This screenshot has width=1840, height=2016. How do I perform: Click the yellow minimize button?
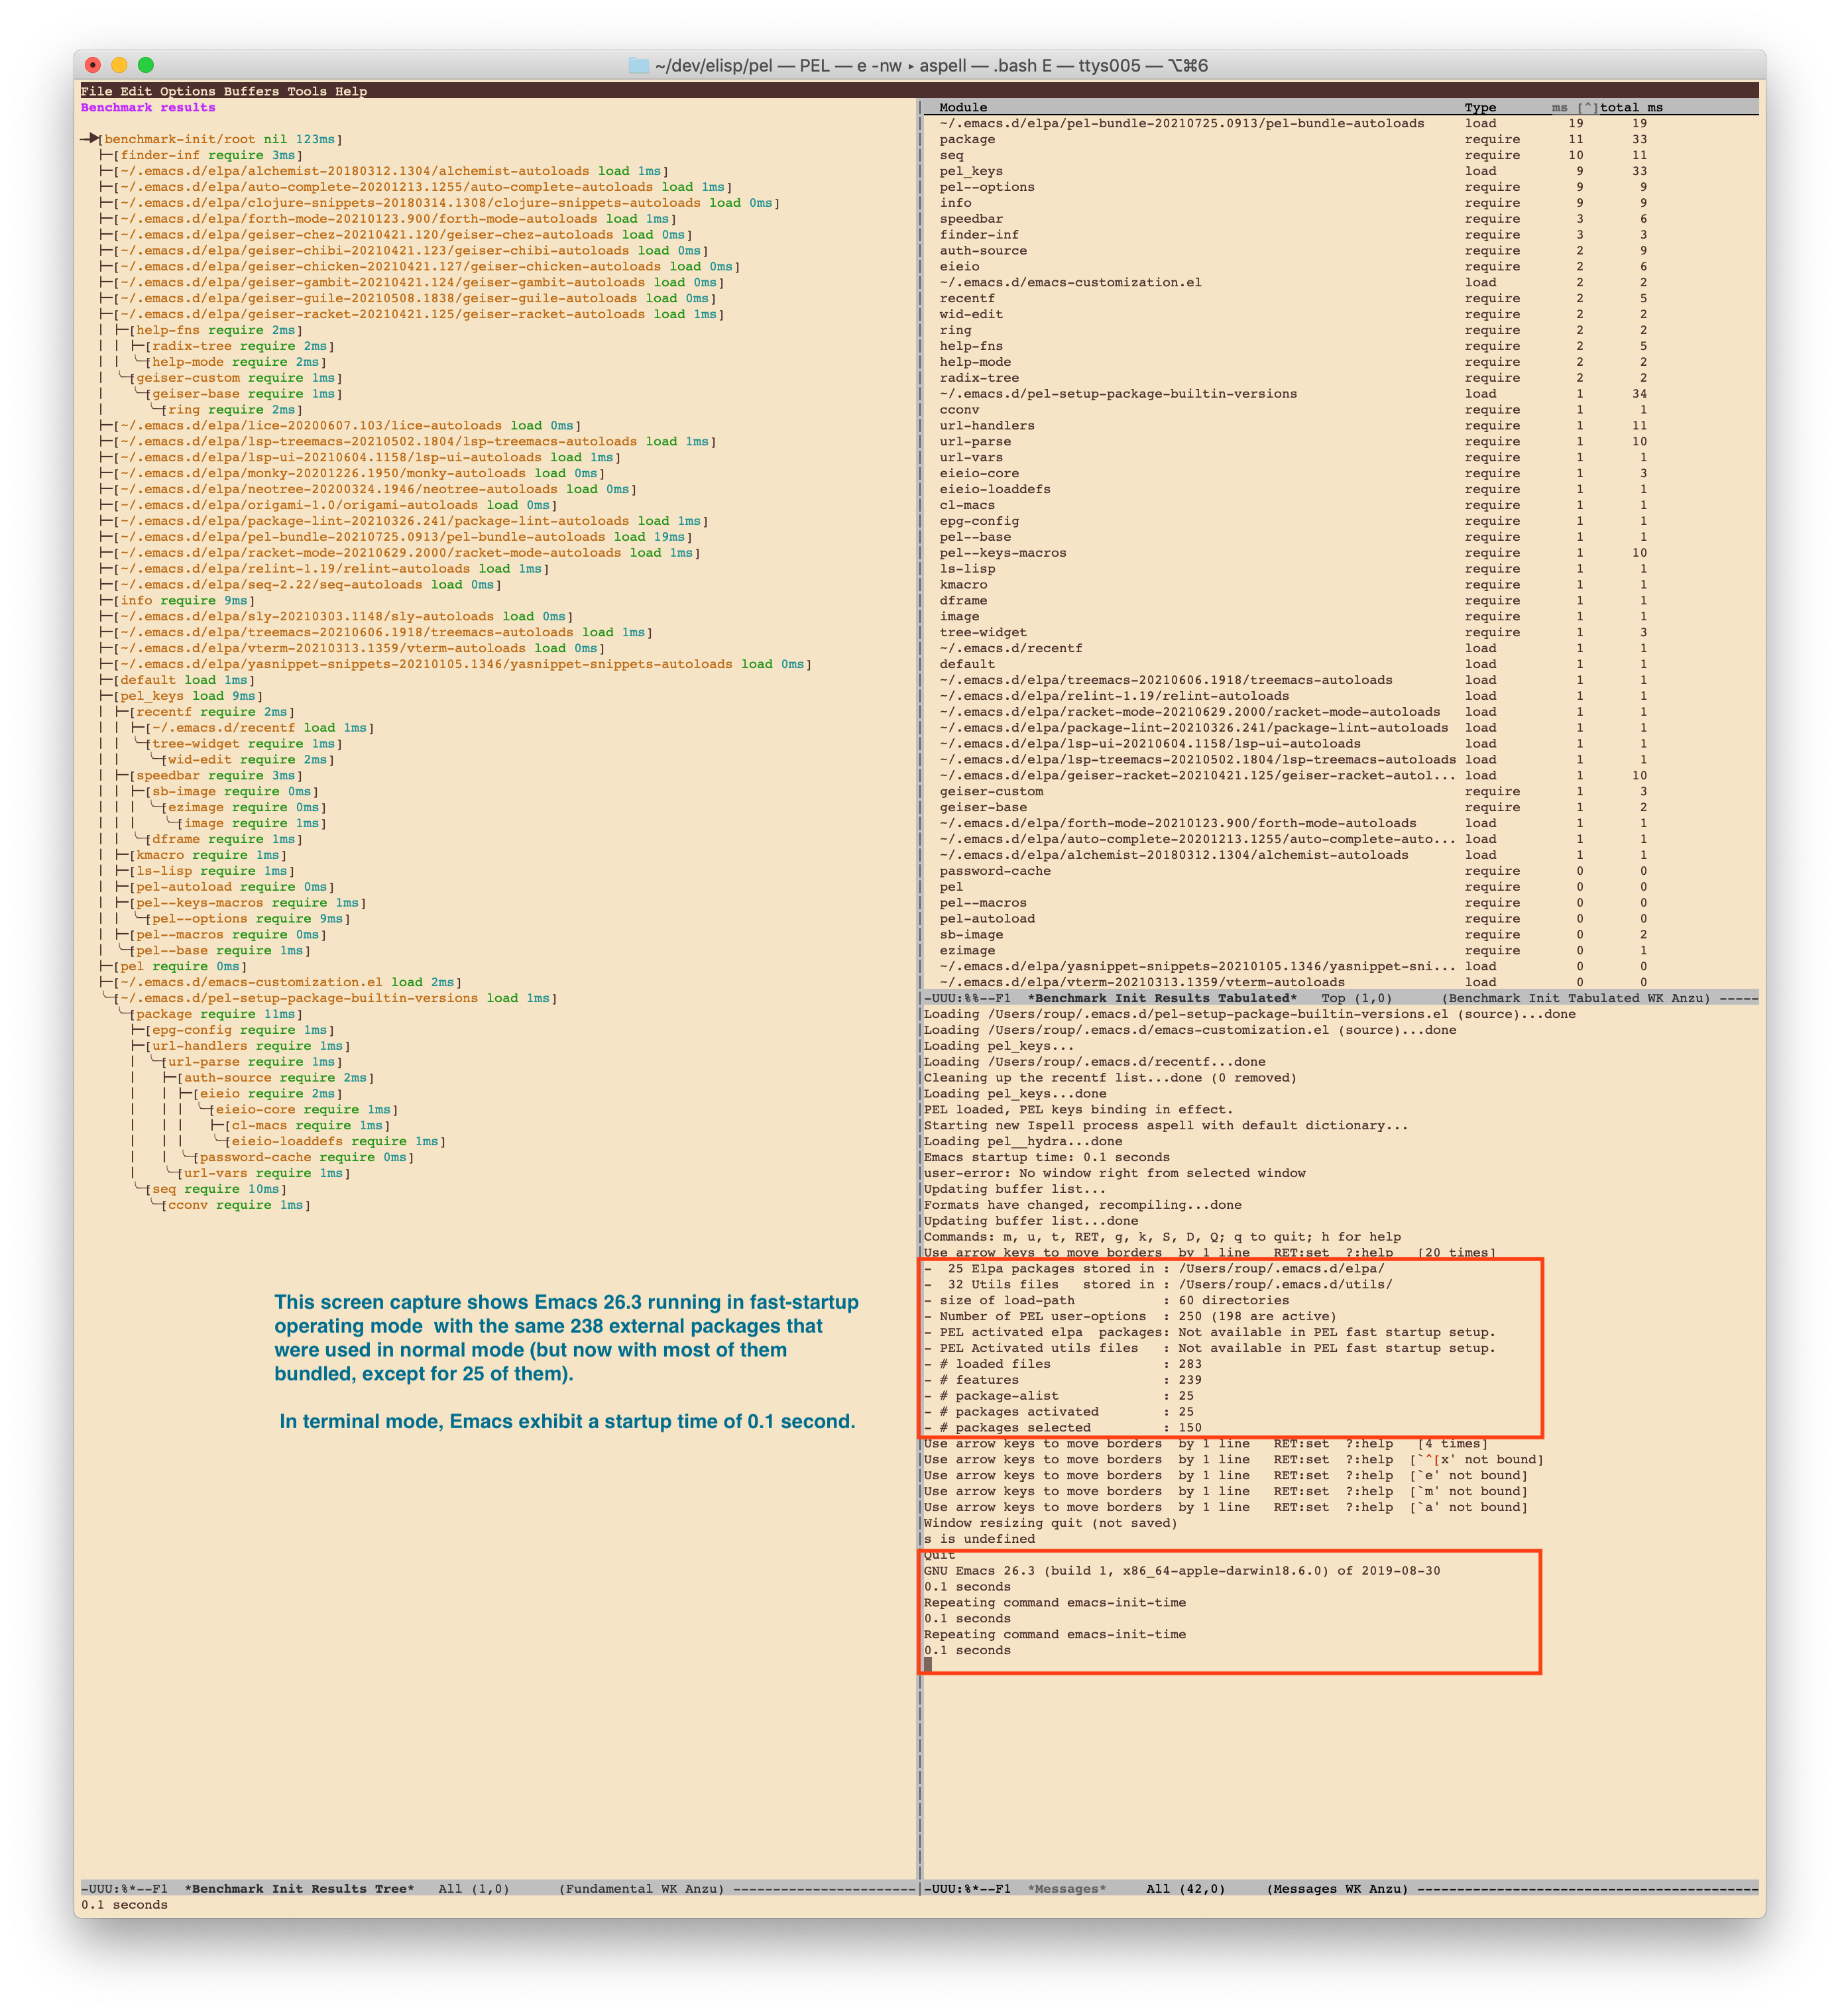[119, 65]
